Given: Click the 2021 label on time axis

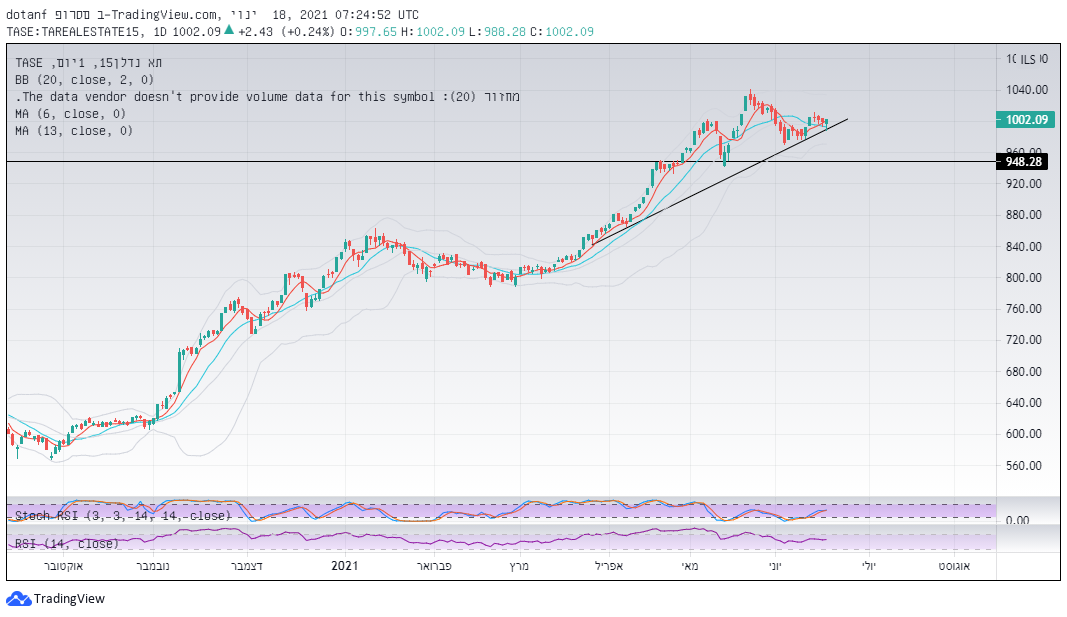Looking at the screenshot, I should (x=344, y=566).
